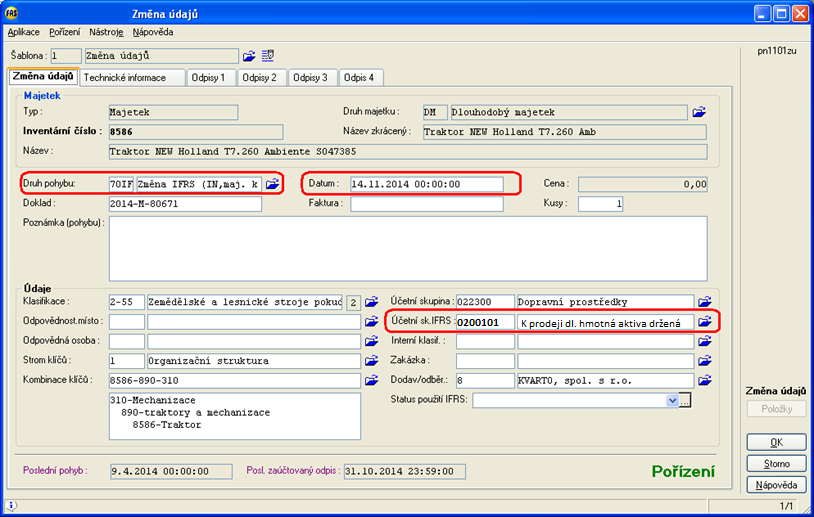This screenshot has width=814, height=517.
Task: Open the Klasifikace lookup folder icon
Action: (x=372, y=301)
